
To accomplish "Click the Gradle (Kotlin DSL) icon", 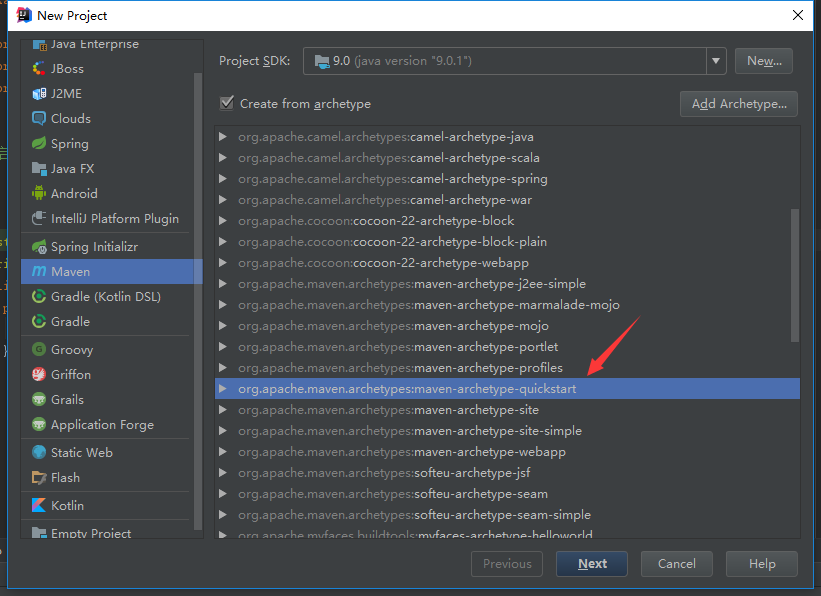I will tap(39, 296).
